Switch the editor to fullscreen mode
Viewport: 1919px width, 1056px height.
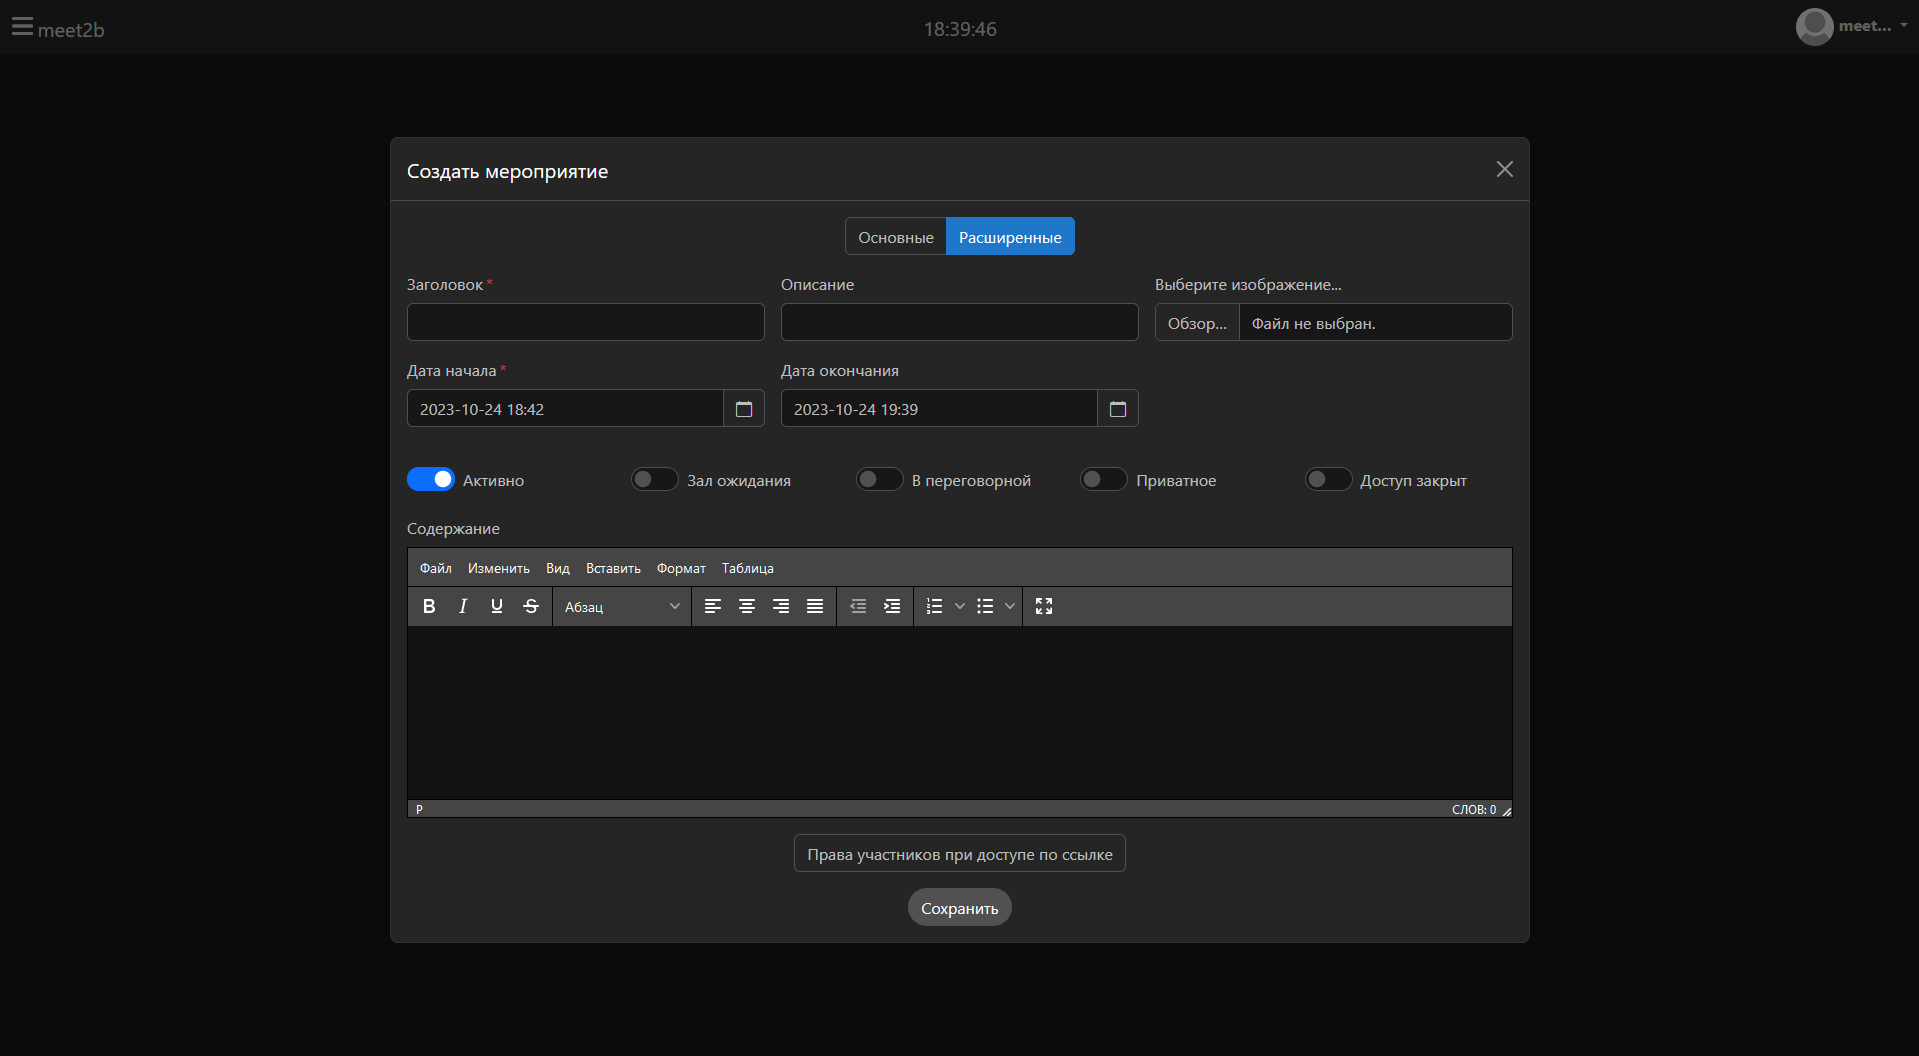1044,606
